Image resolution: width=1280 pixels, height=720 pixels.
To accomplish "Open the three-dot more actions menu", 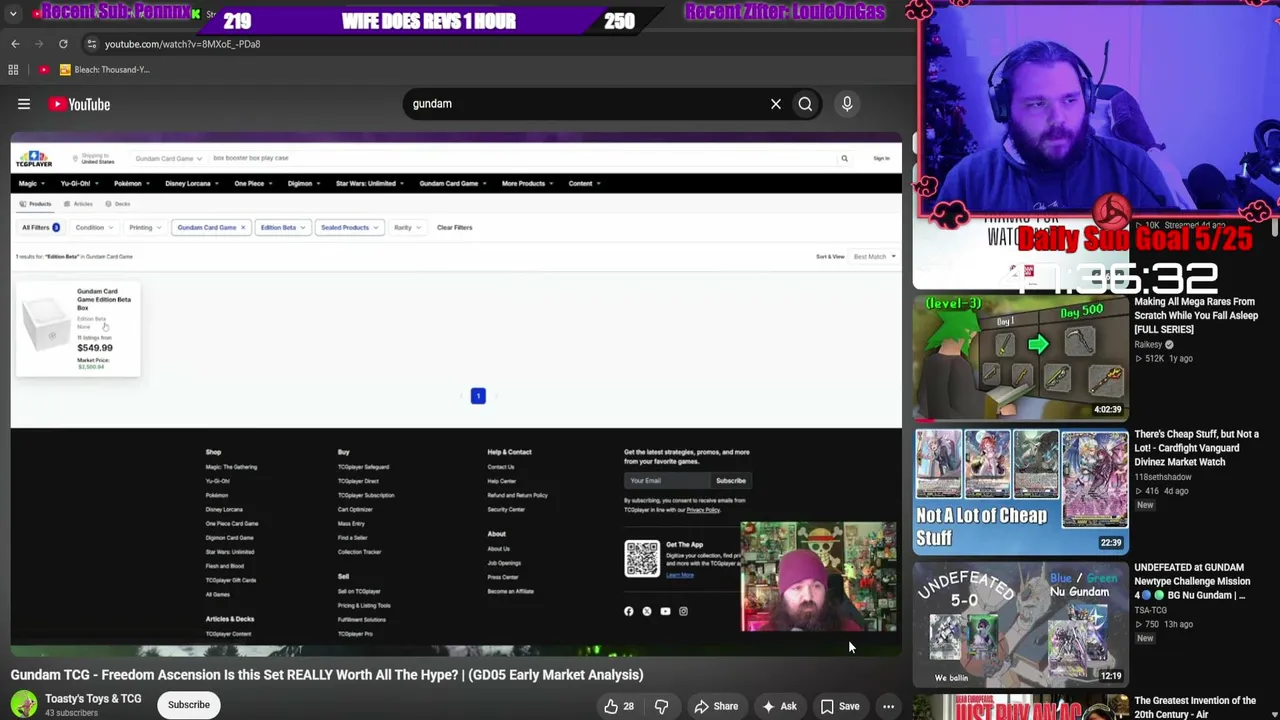I will point(888,706).
